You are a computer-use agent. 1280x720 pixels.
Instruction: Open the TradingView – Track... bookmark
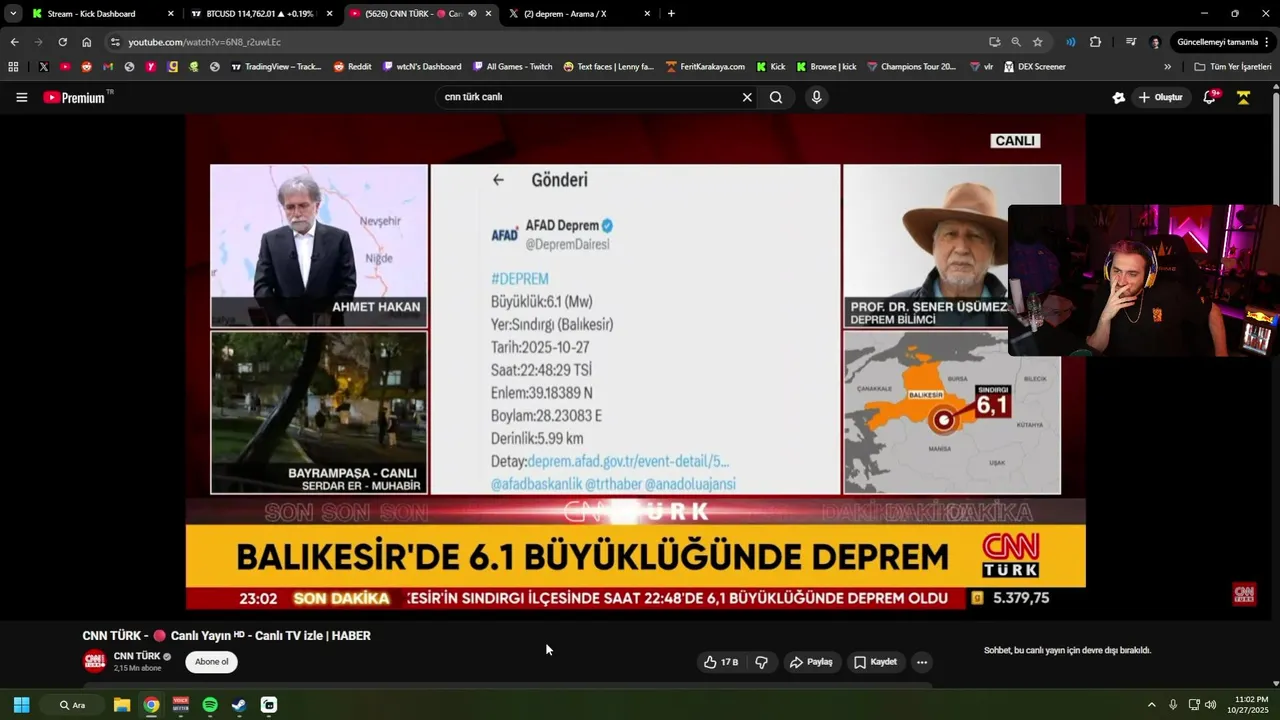[276, 67]
